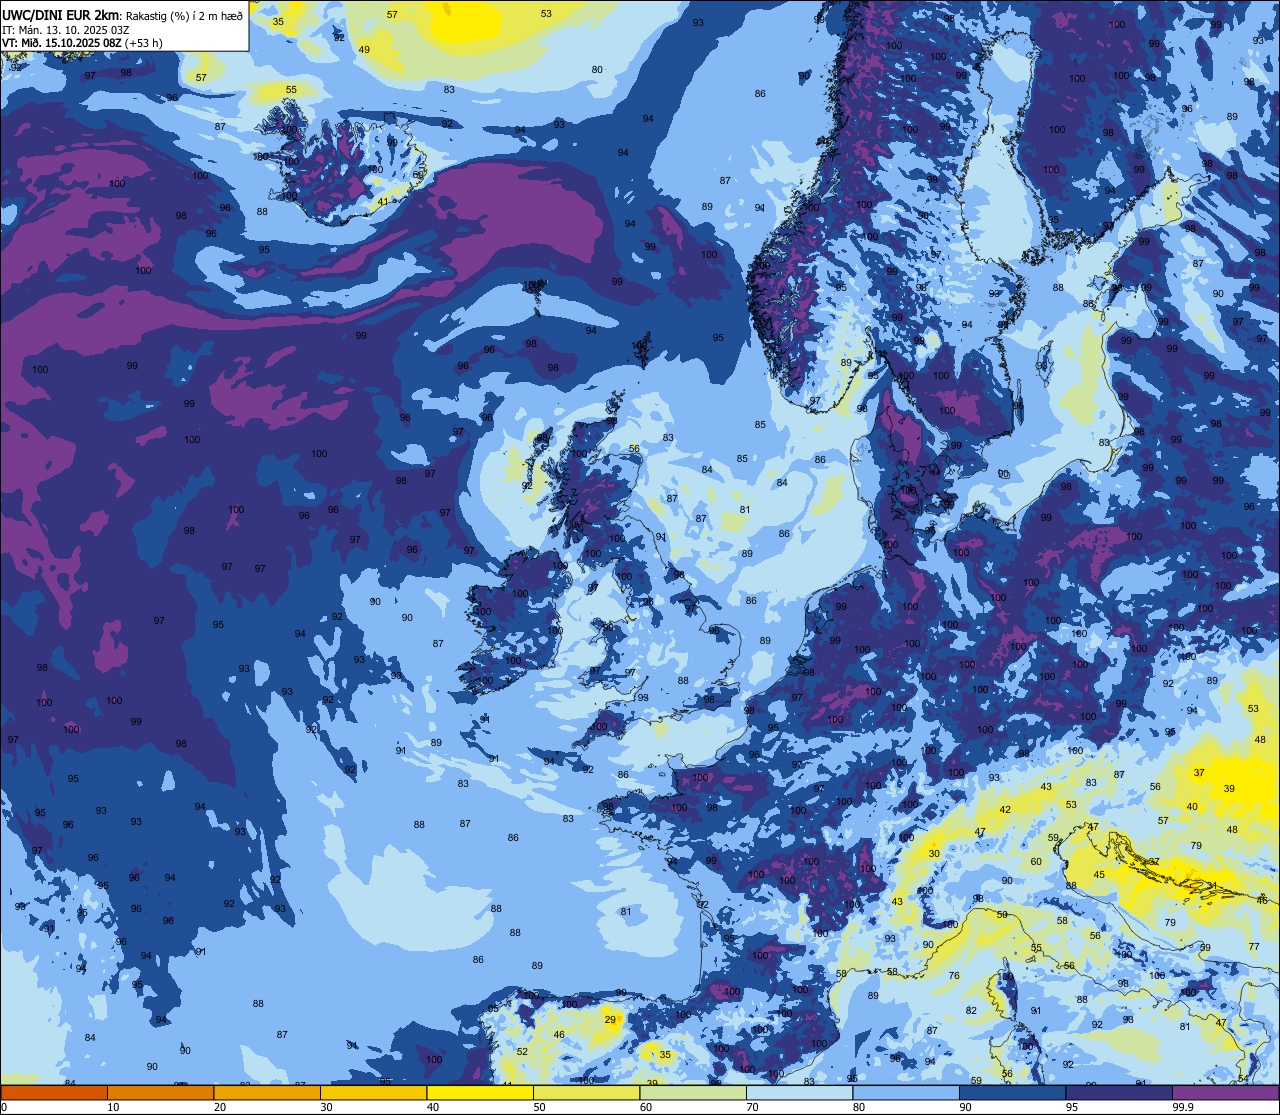Click the '41' value on Iceland's southeast coast

coord(383,202)
